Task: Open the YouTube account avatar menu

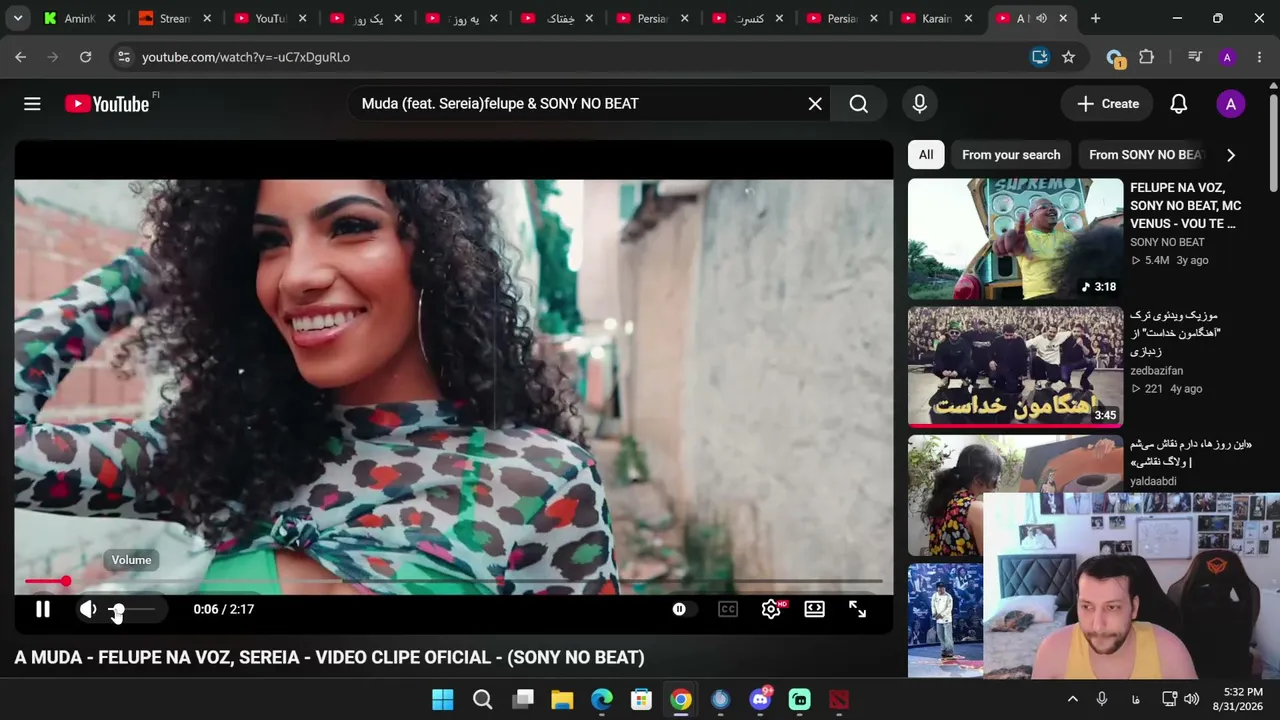Action: (1231, 104)
